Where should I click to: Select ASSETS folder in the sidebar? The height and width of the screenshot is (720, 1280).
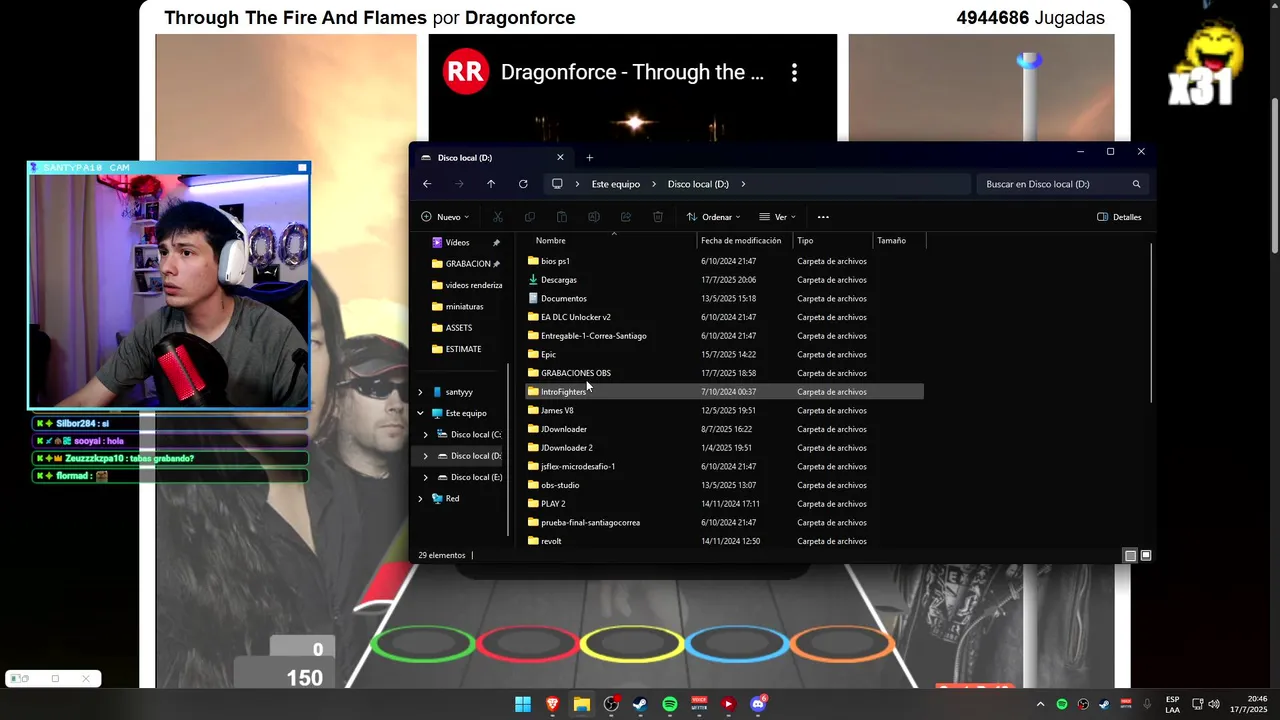pyautogui.click(x=452, y=328)
